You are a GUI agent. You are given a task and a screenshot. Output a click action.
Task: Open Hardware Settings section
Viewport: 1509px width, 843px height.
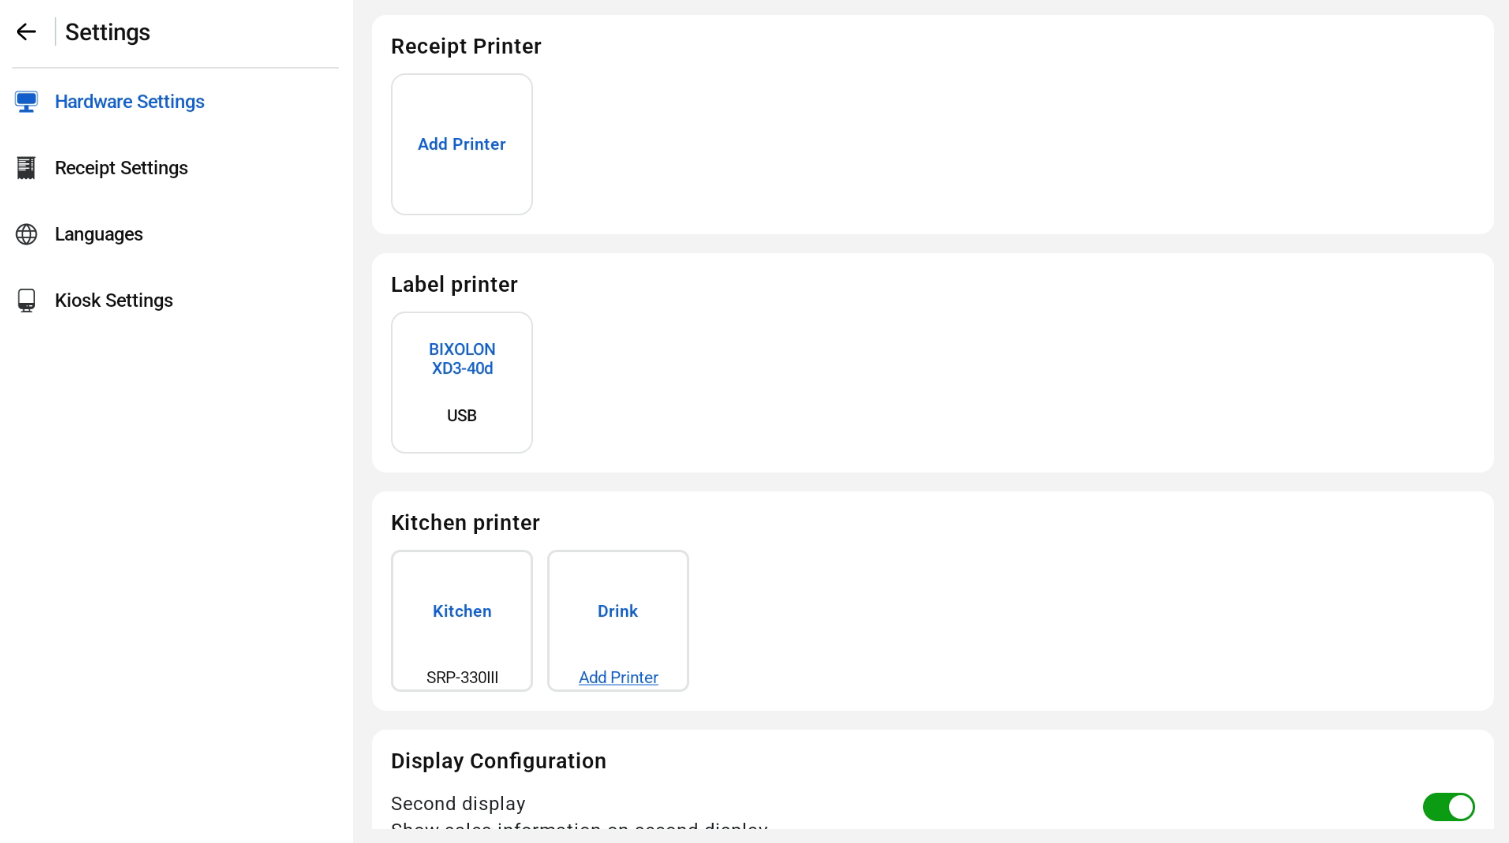[130, 102]
